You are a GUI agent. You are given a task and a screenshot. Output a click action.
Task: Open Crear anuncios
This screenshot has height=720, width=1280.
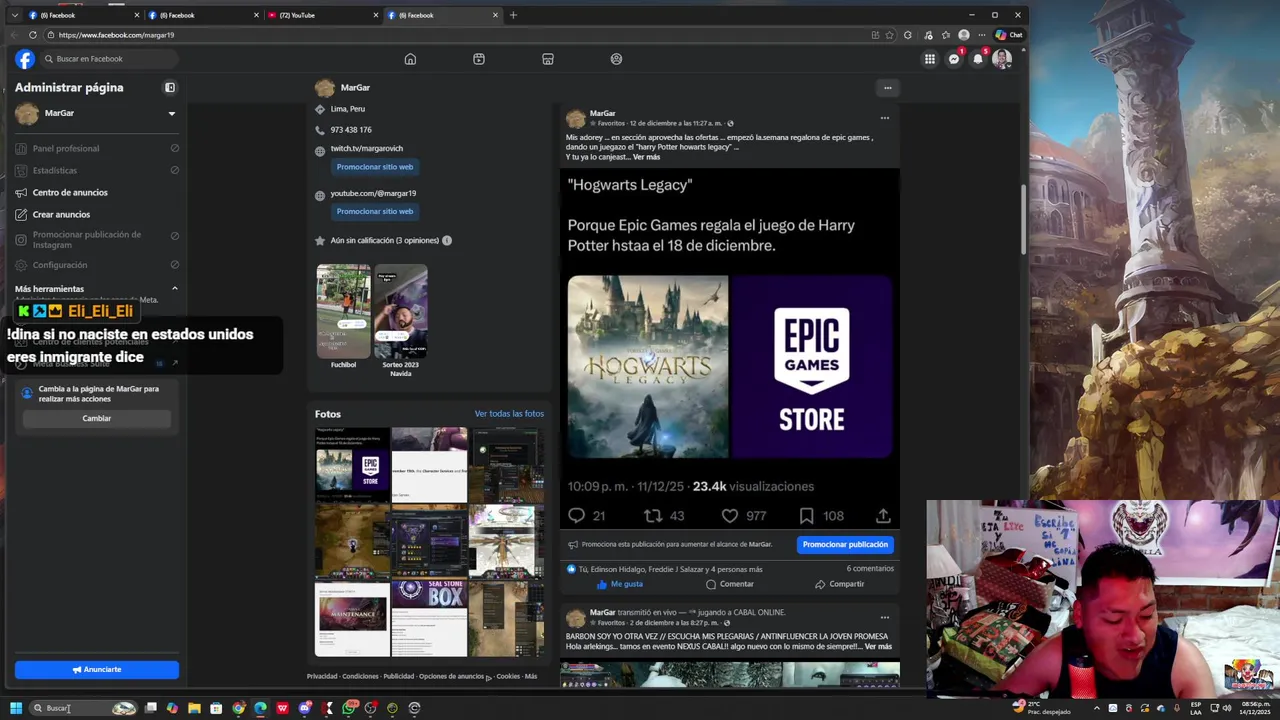click(61, 215)
